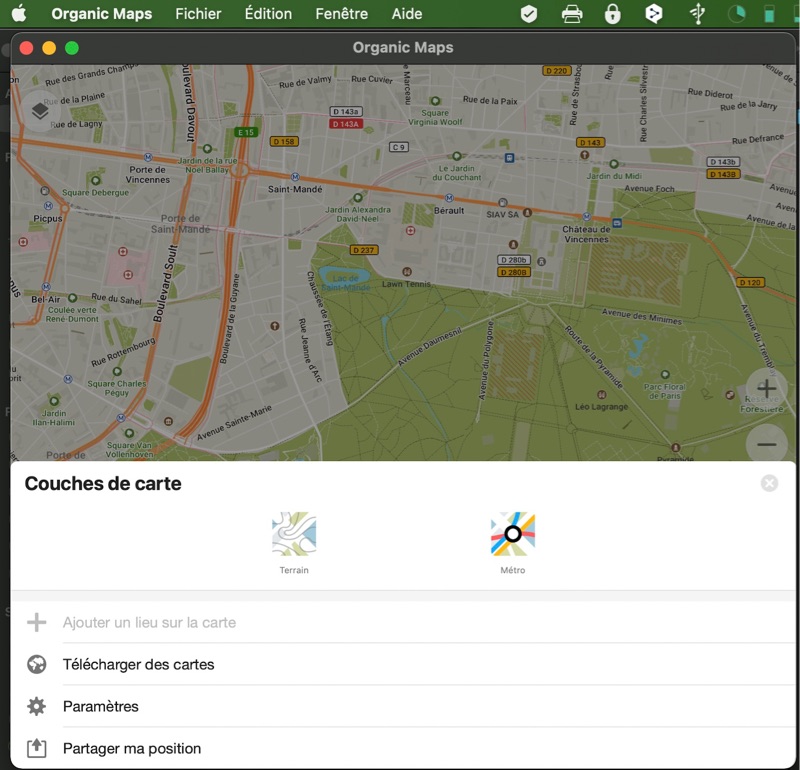This screenshot has width=800, height=770.
Task: Click the printer icon in menu bar
Action: click(572, 14)
